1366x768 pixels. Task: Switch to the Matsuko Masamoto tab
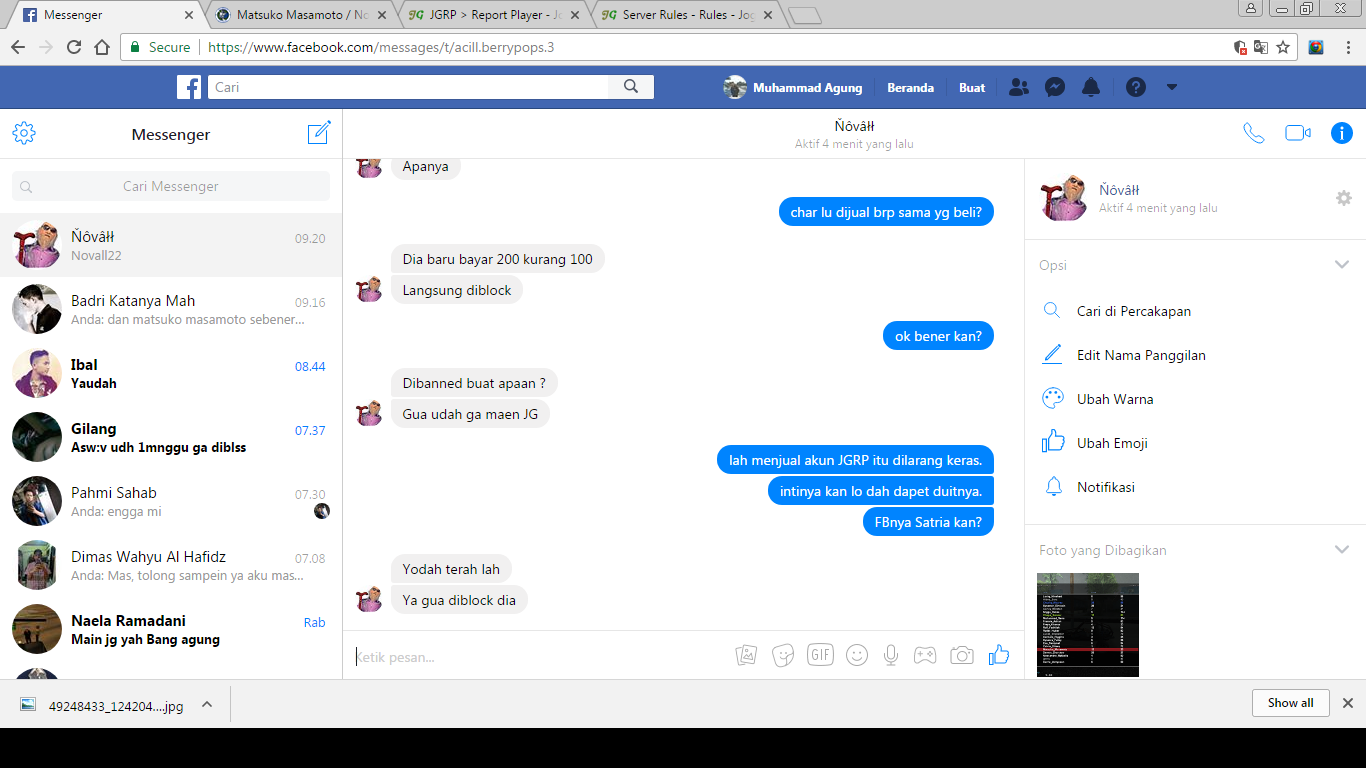tap(301, 15)
